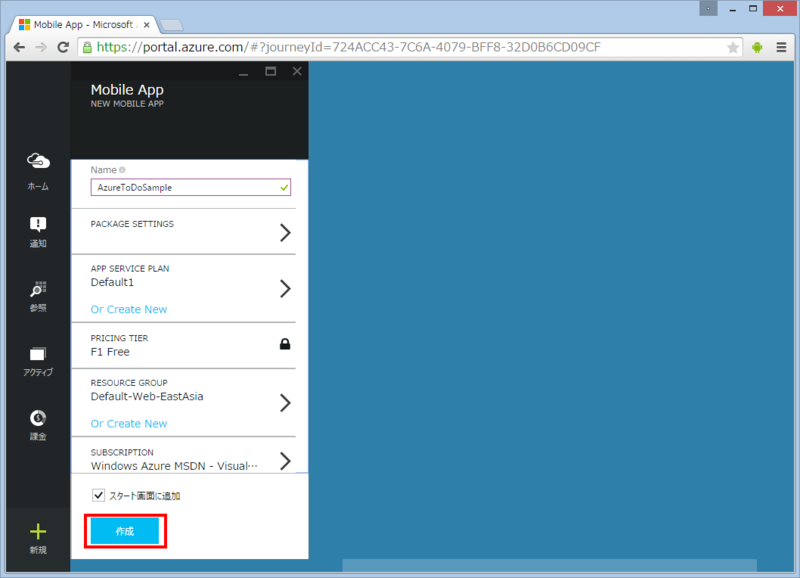The height and width of the screenshot is (578, 800).
Task: Click 'Default-Web-EastAsia' resource group text
Action: [147, 396]
